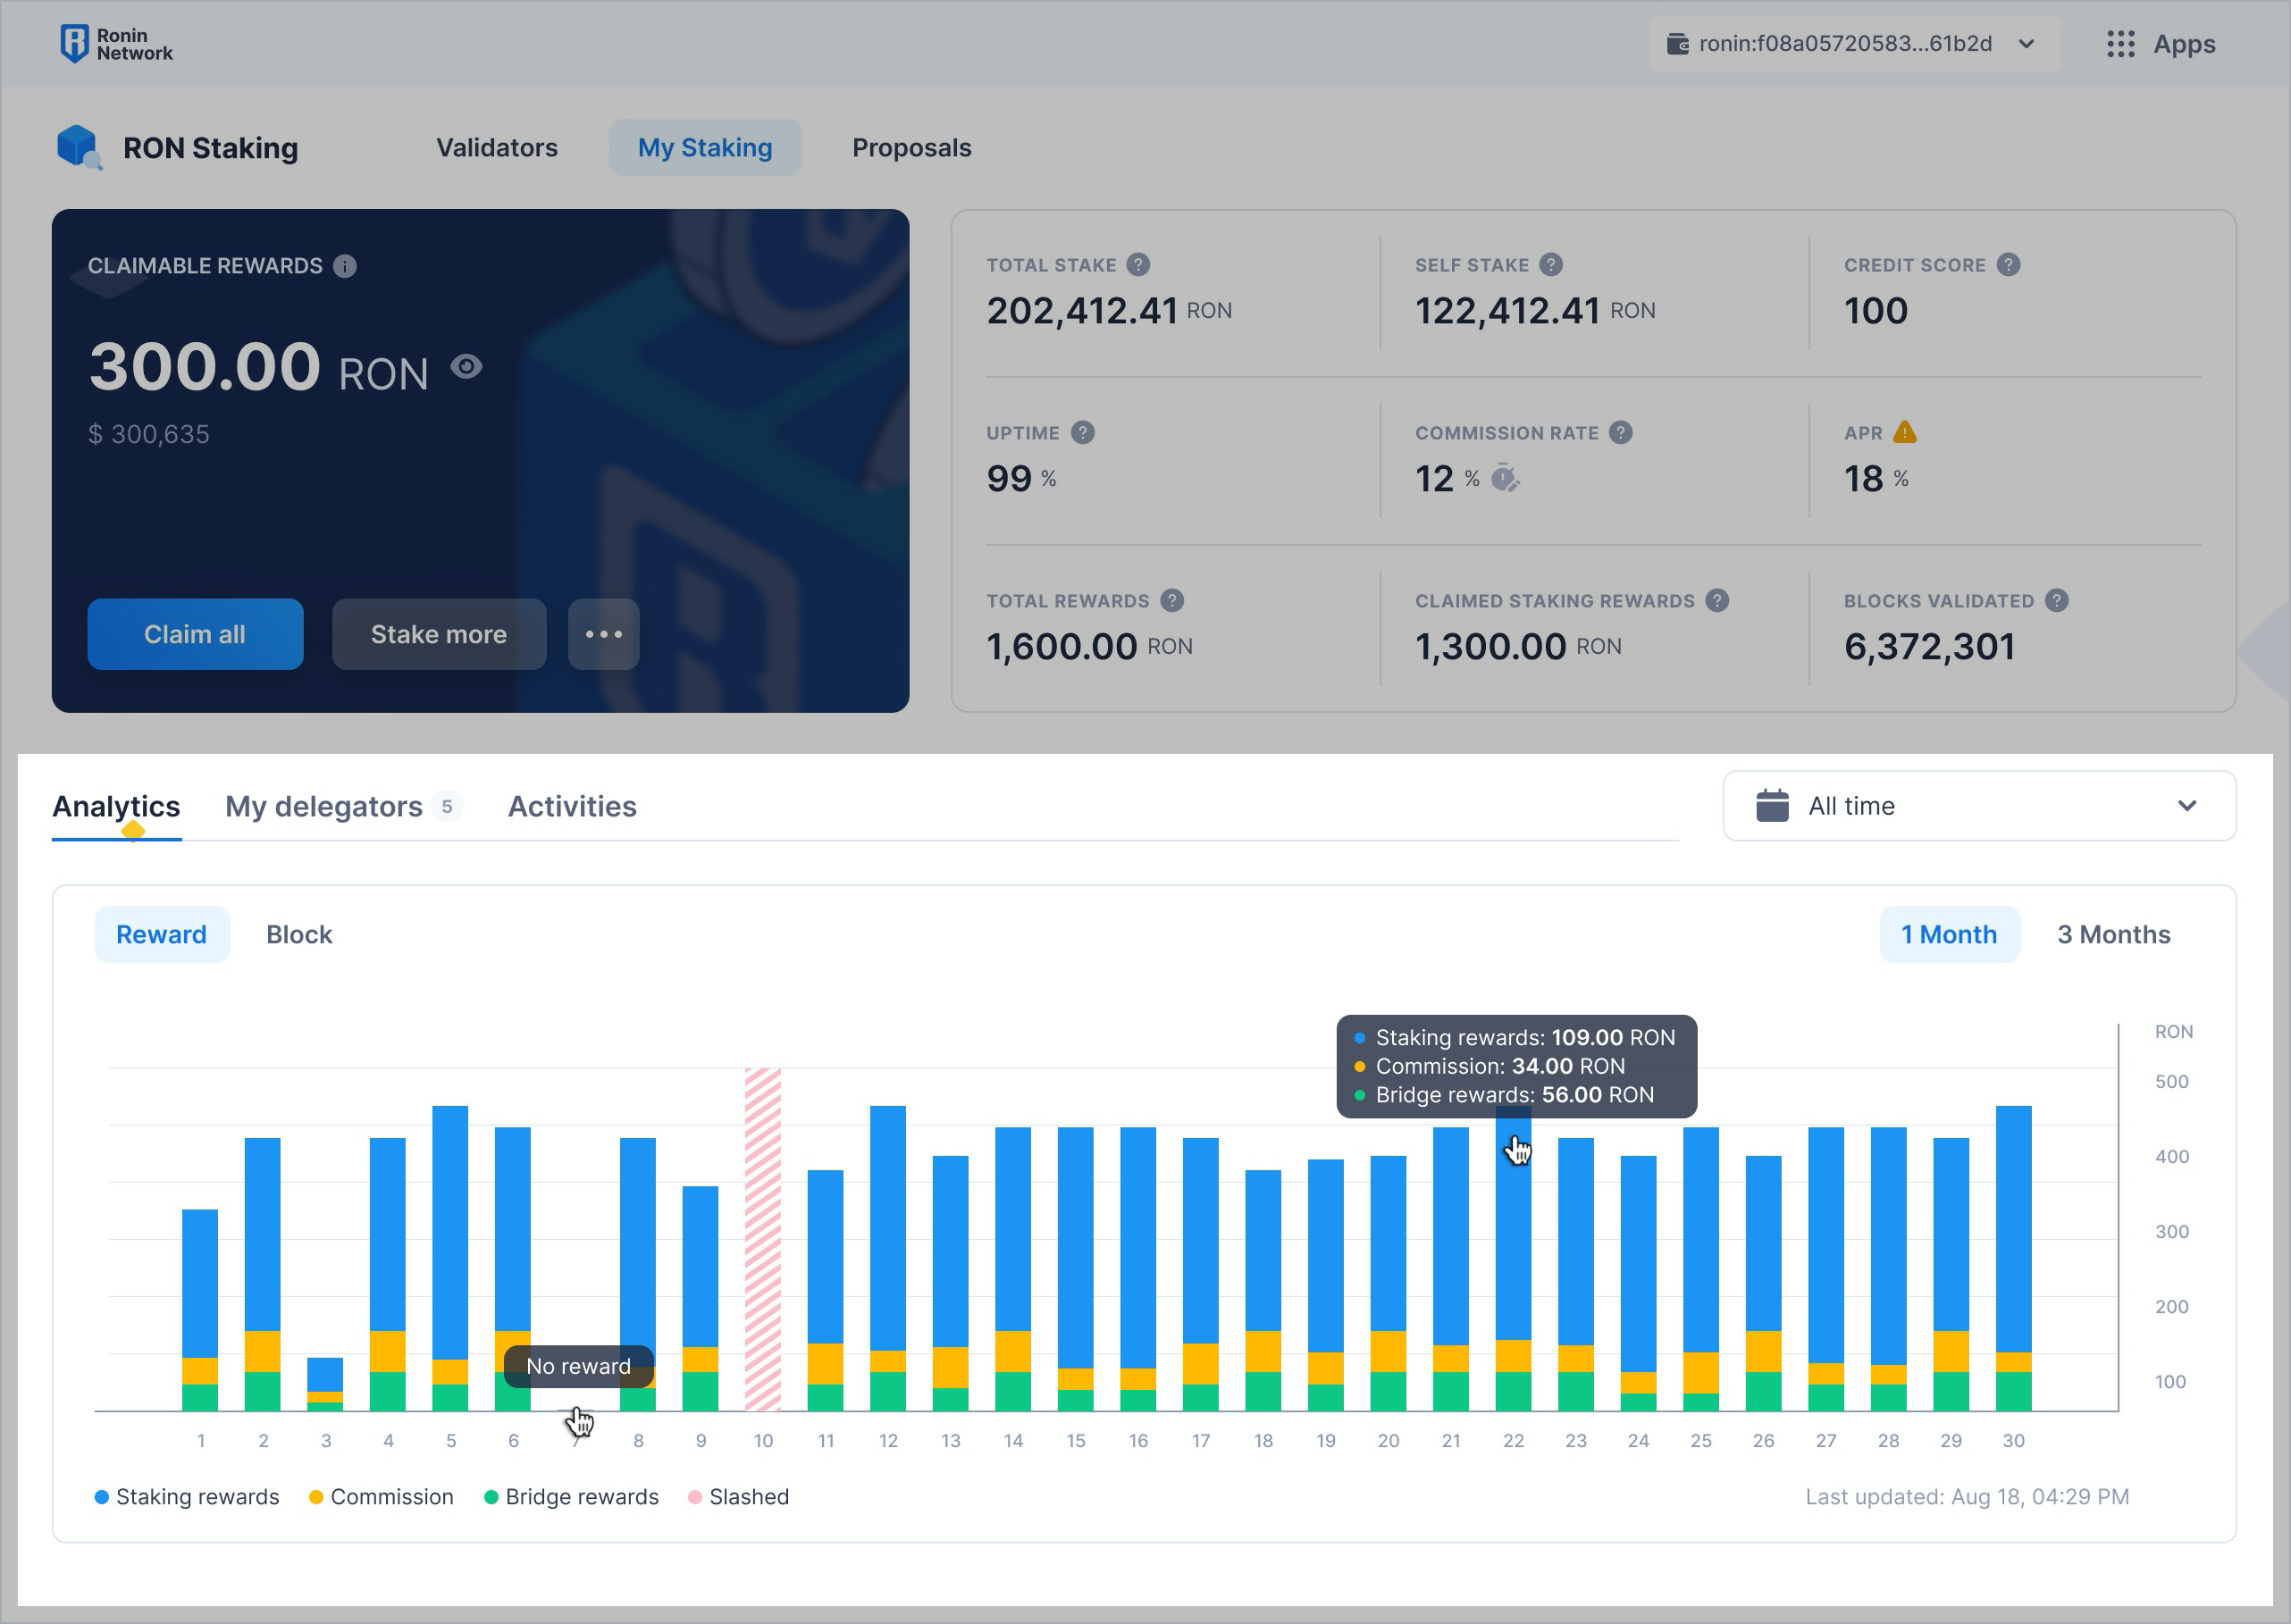Open the three-dots more options menu
The width and height of the screenshot is (2291, 1624).
[603, 634]
